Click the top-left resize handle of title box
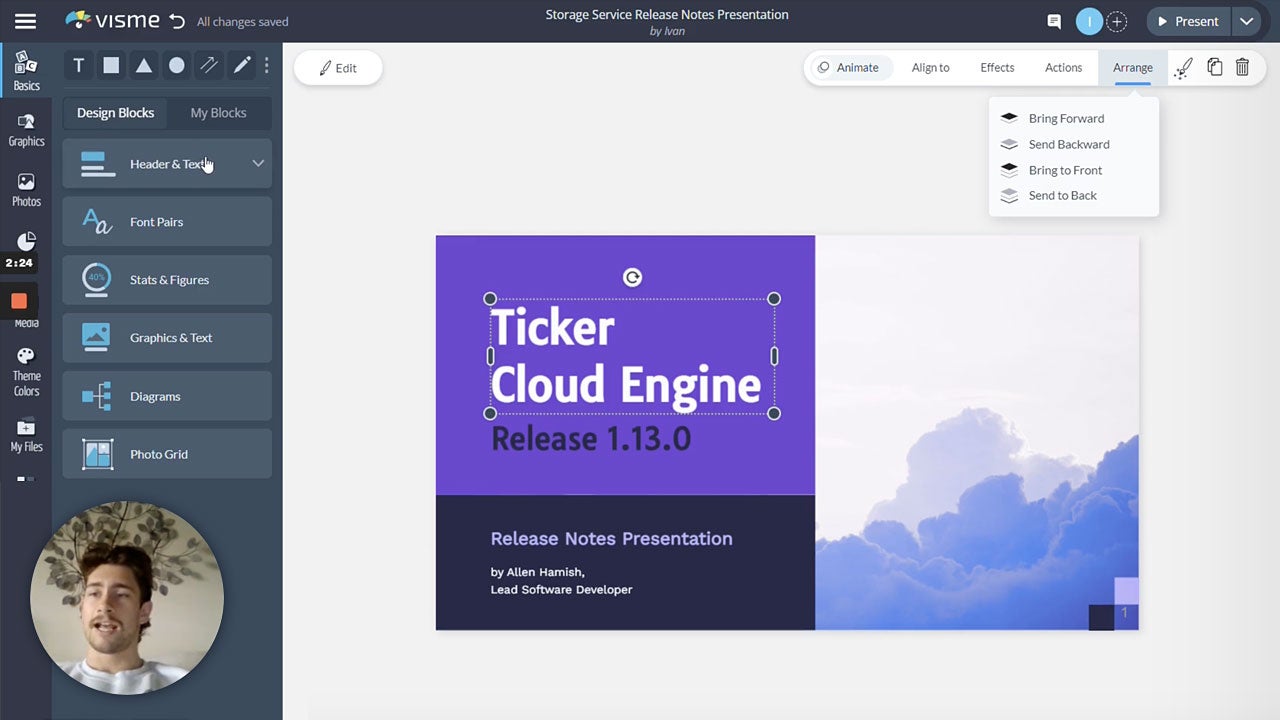The height and width of the screenshot is (720, 1280). click(x=490, y=299)
